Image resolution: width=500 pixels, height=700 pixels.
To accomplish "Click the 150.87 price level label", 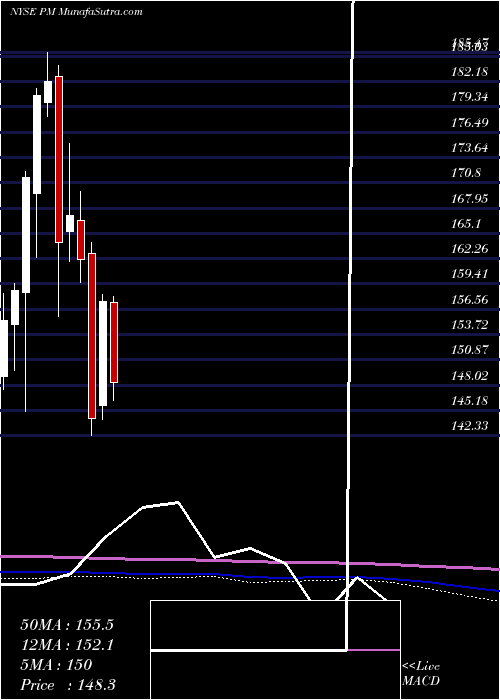I will (x=470, y=350).
